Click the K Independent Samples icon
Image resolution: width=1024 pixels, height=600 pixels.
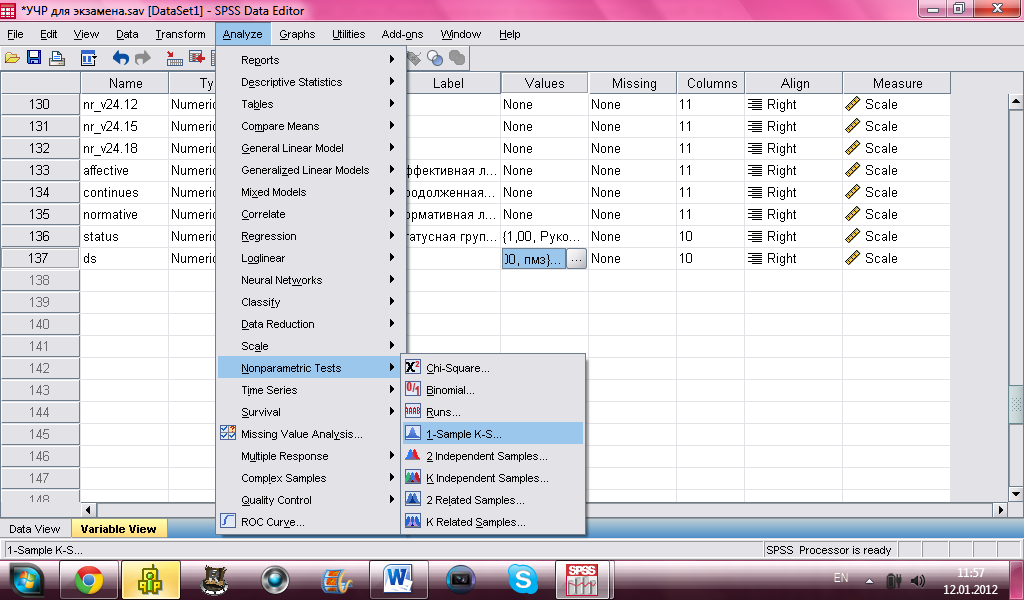pos(413,477)
